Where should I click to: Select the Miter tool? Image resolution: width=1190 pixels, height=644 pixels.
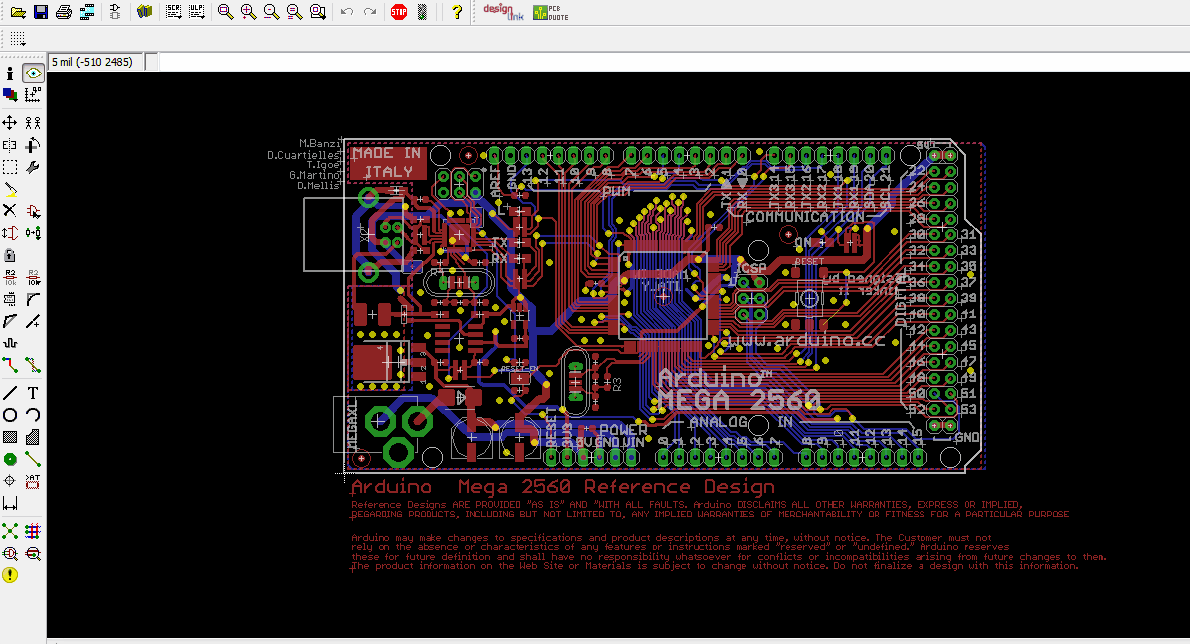pos(33,299)
